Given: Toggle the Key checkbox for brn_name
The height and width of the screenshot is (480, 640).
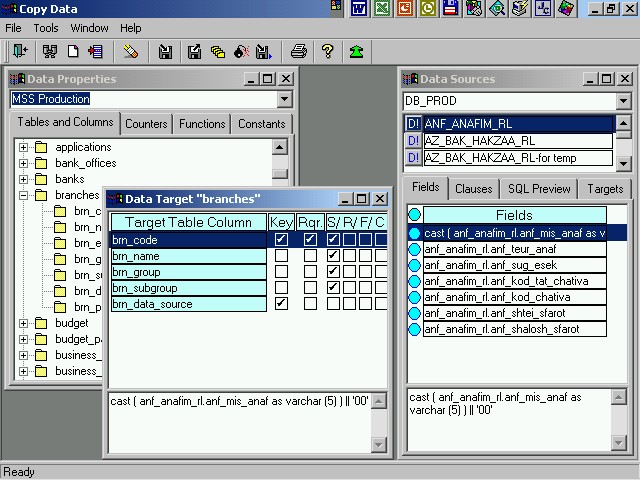Looking at the screenshot, I should pyautogui.click(x=281, y=256).
